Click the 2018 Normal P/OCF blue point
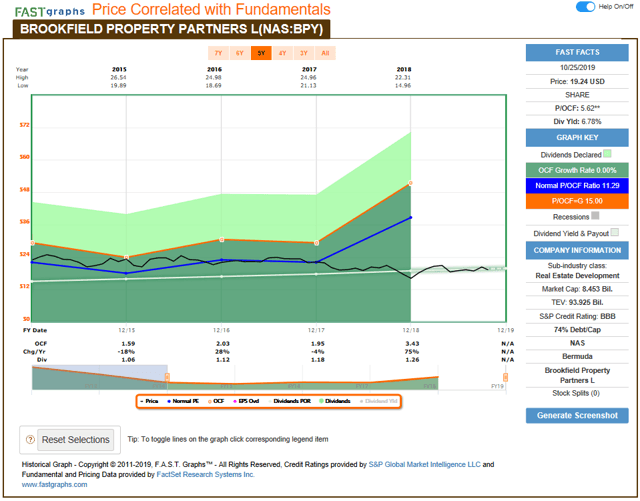640x501 pixels. (x=411, y=218)
